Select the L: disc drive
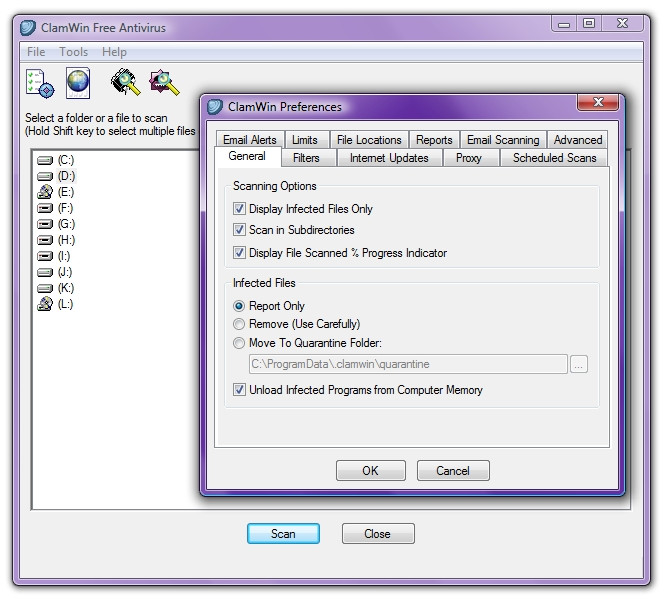Screen dimensions: 666x599 point(45,304)
